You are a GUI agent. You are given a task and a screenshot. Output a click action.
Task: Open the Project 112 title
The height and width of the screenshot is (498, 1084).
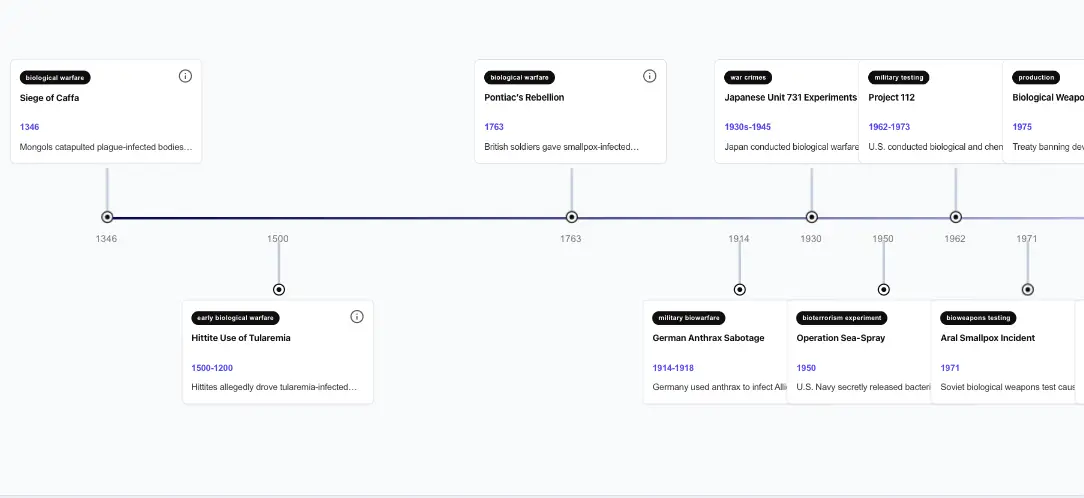891,98
